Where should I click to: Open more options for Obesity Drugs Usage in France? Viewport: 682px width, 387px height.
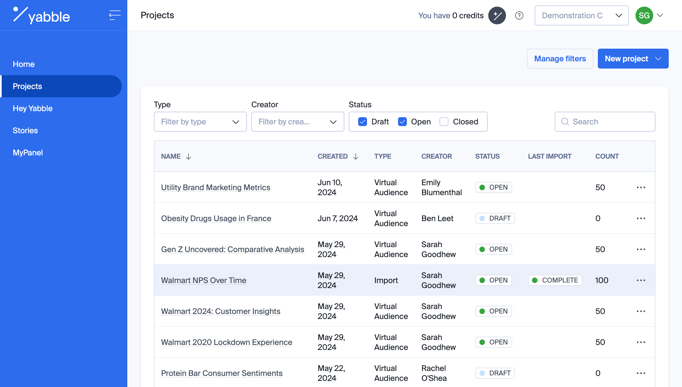pos(641,218)
